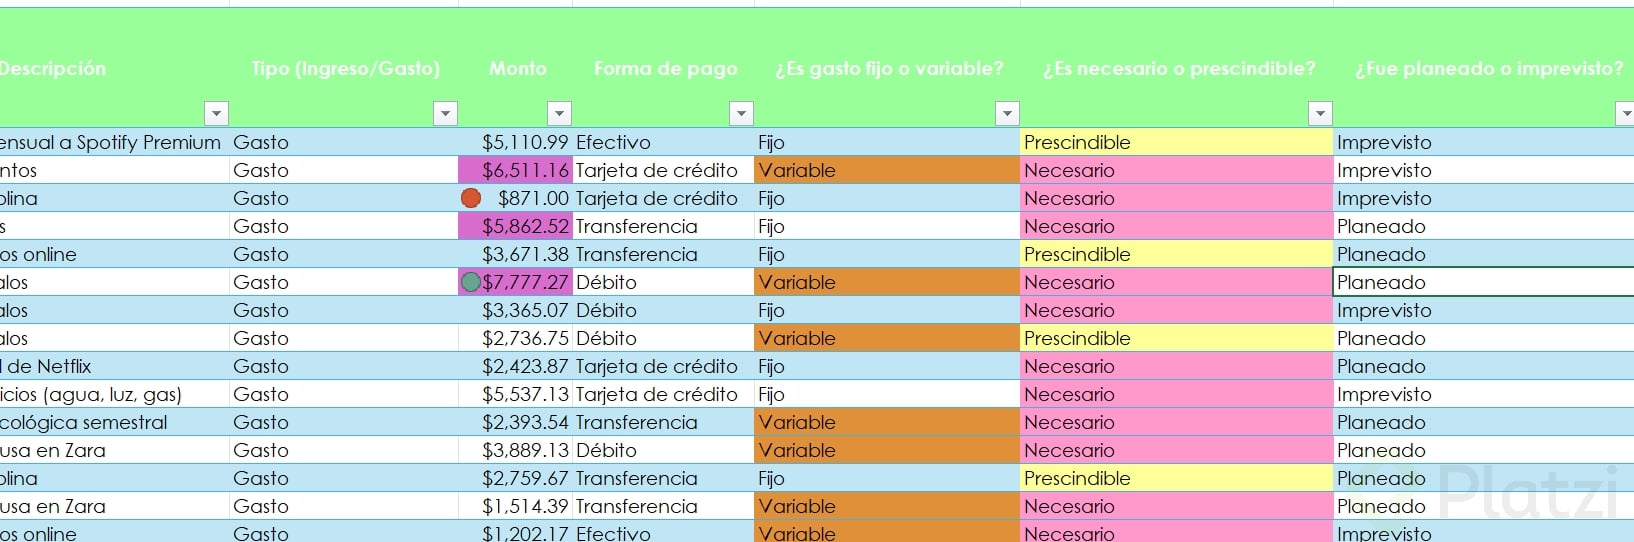This screenshot has width=1634, height=542.
Task: Open the Forma de pago filter dropdown
Action: (x=741, y=114)
